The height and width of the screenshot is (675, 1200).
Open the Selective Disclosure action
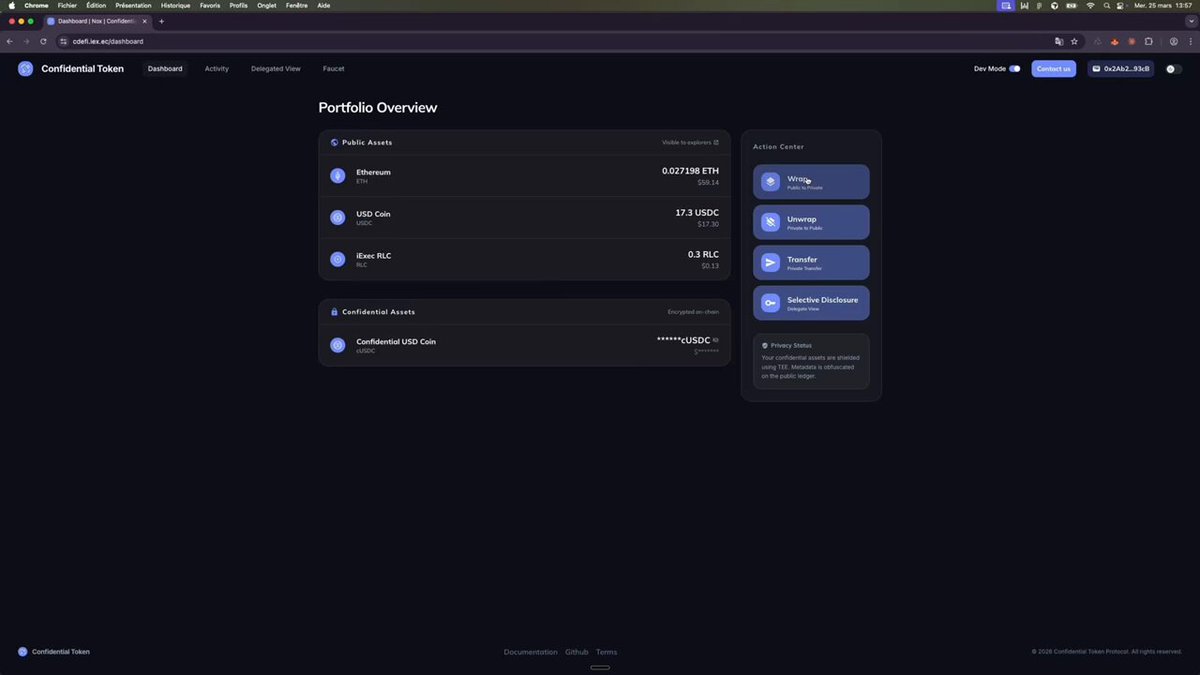(811, 303)
